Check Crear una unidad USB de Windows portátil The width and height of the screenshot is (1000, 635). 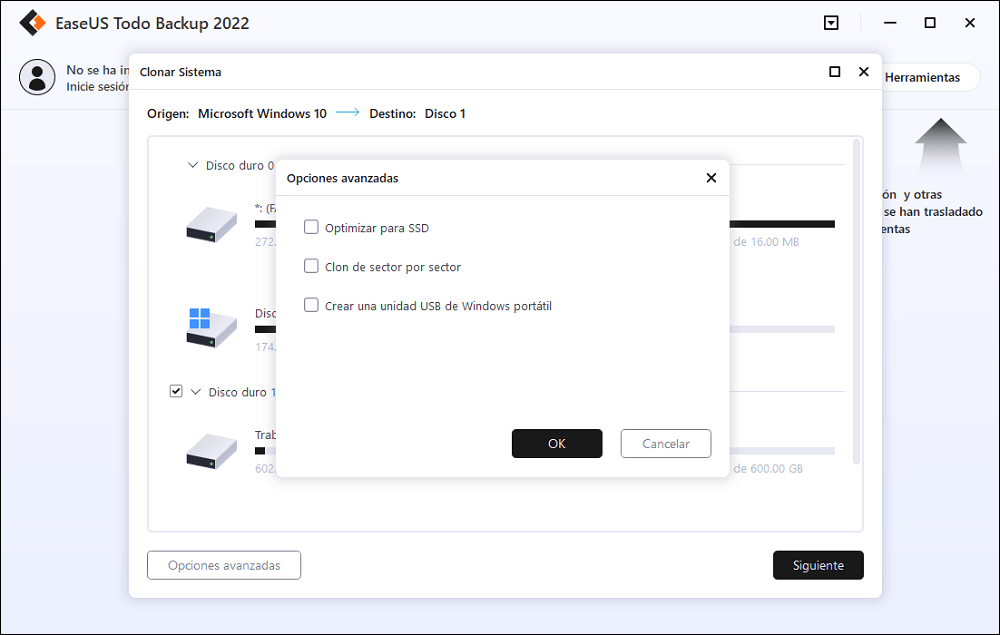click(311, 305)
